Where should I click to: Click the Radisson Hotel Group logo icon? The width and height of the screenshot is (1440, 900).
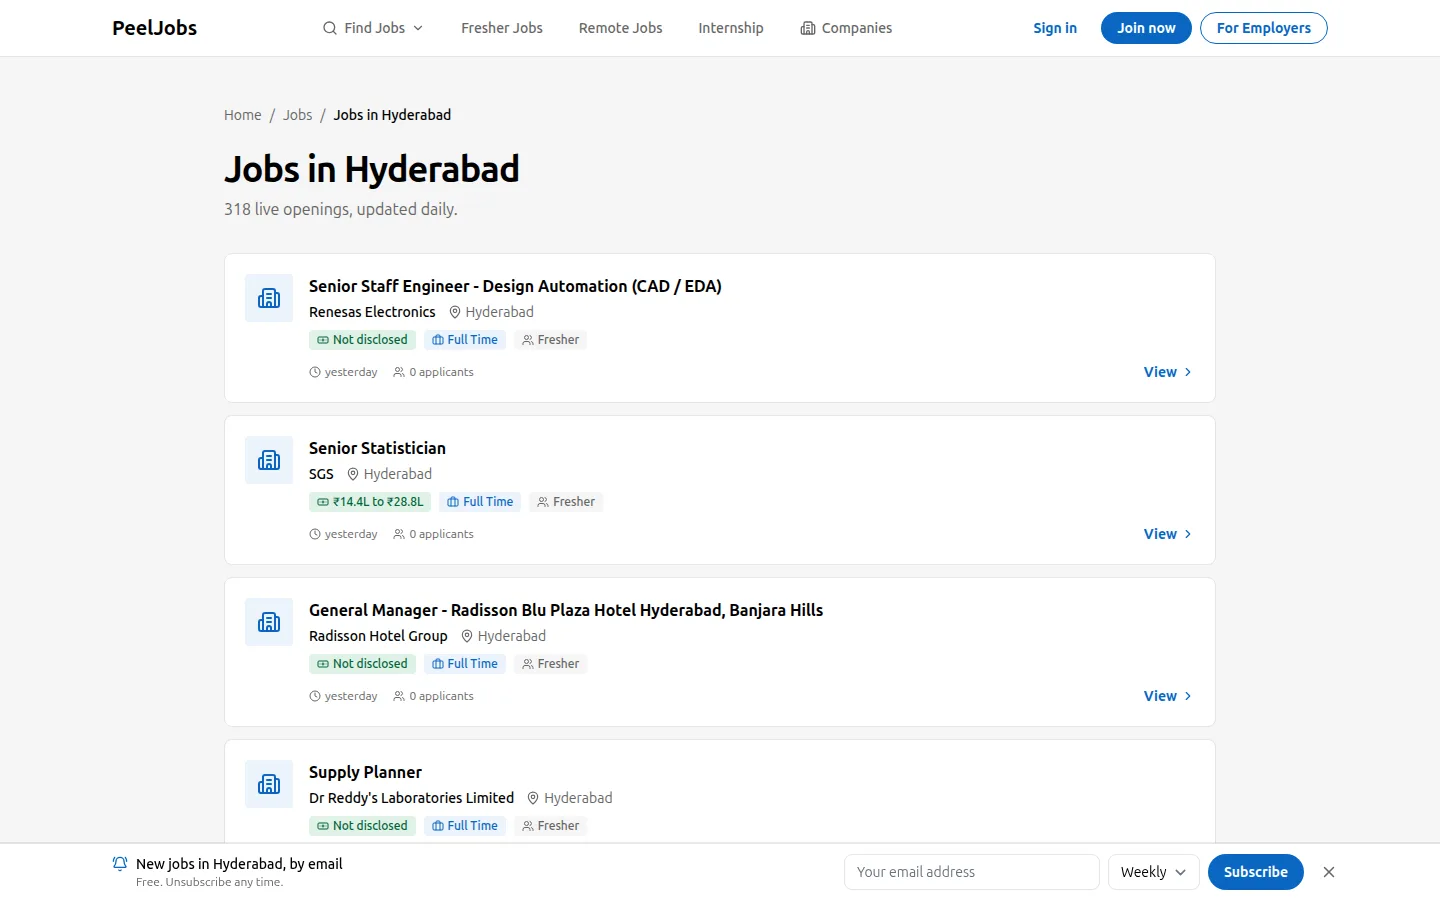[x=269, y=622]
